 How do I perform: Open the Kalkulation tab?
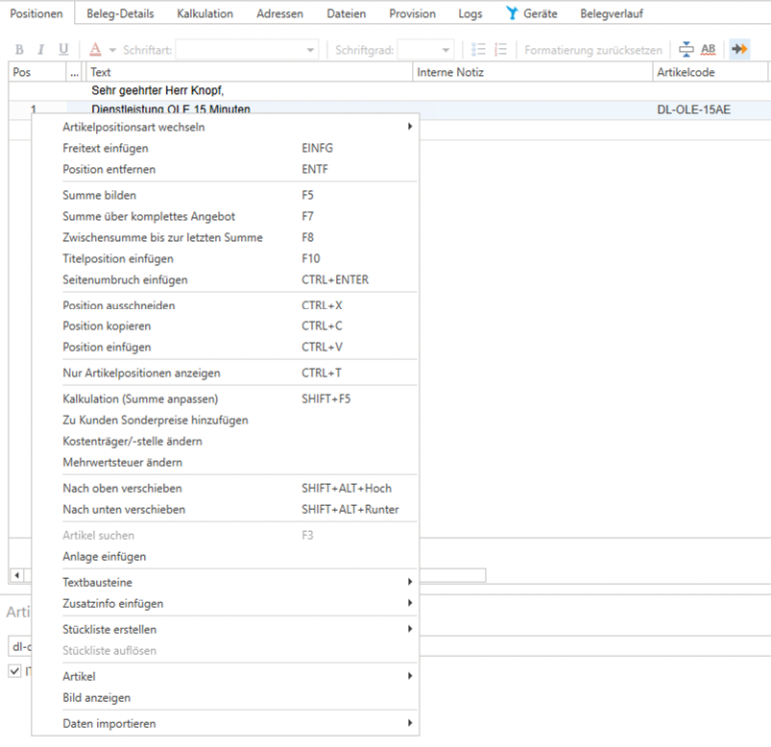(x=205, y=14)
